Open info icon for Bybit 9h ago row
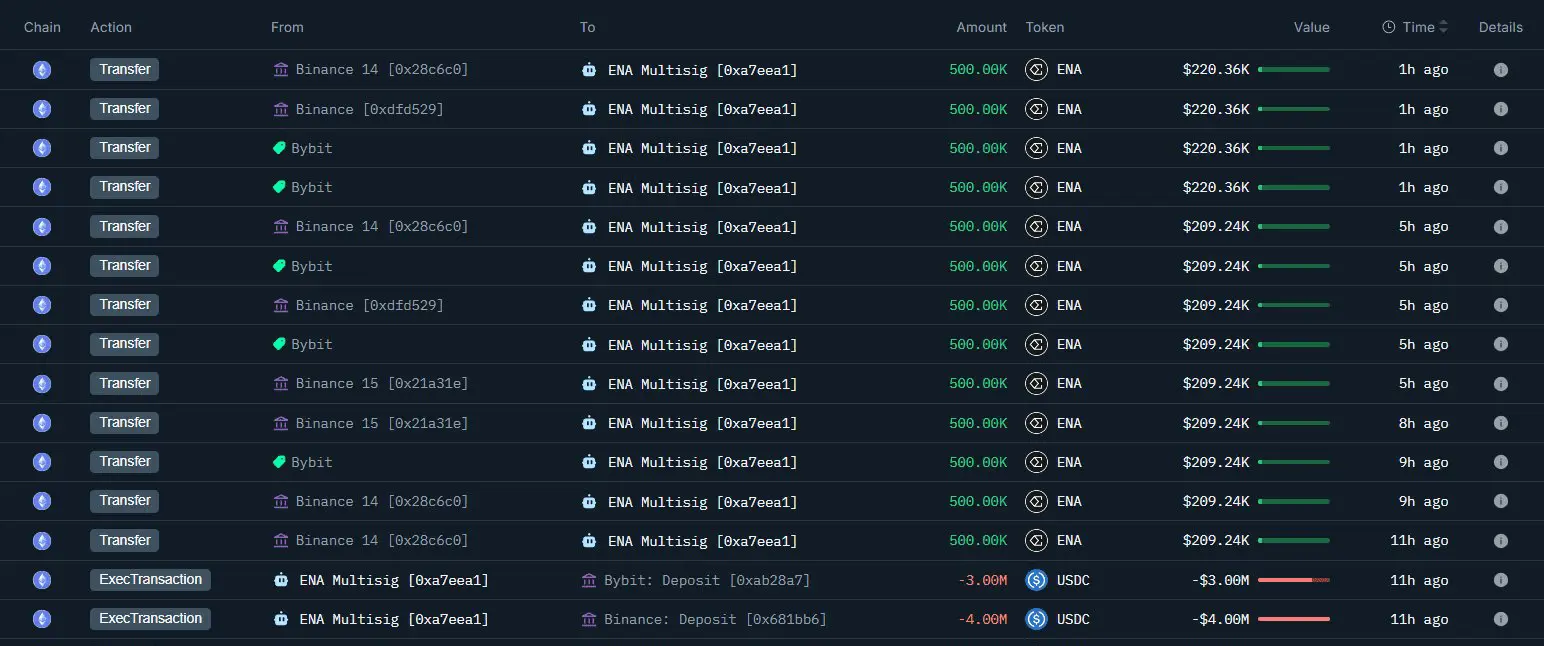The height and width of the screenshot is (646, 1544). (x=1500, y=462)
